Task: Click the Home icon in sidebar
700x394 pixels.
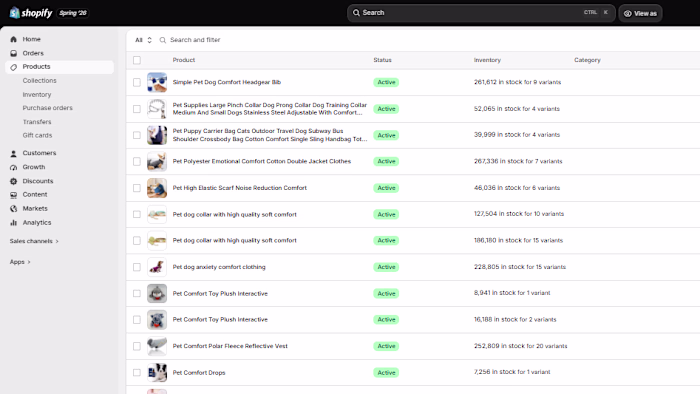Action: coord(13,39)
